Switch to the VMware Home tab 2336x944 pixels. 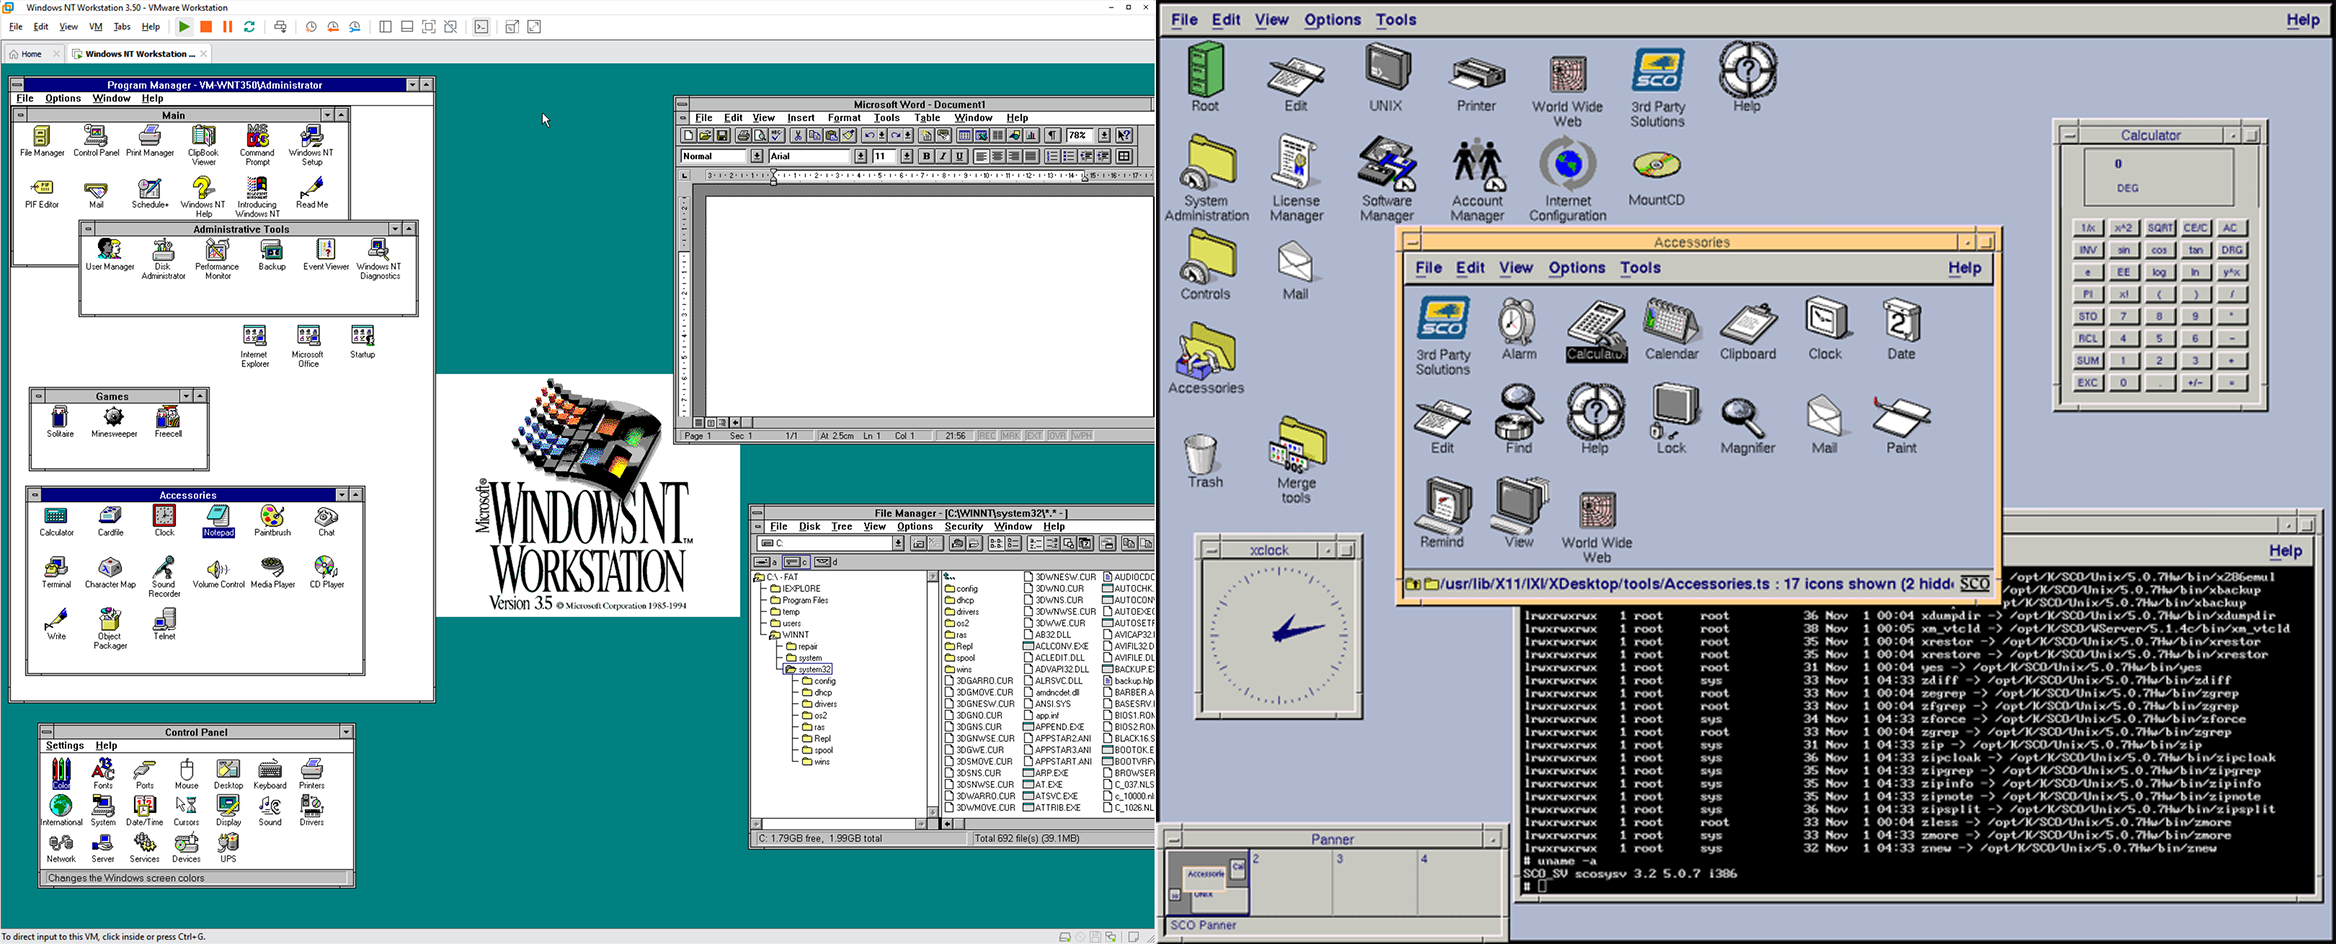click(32, 54)
